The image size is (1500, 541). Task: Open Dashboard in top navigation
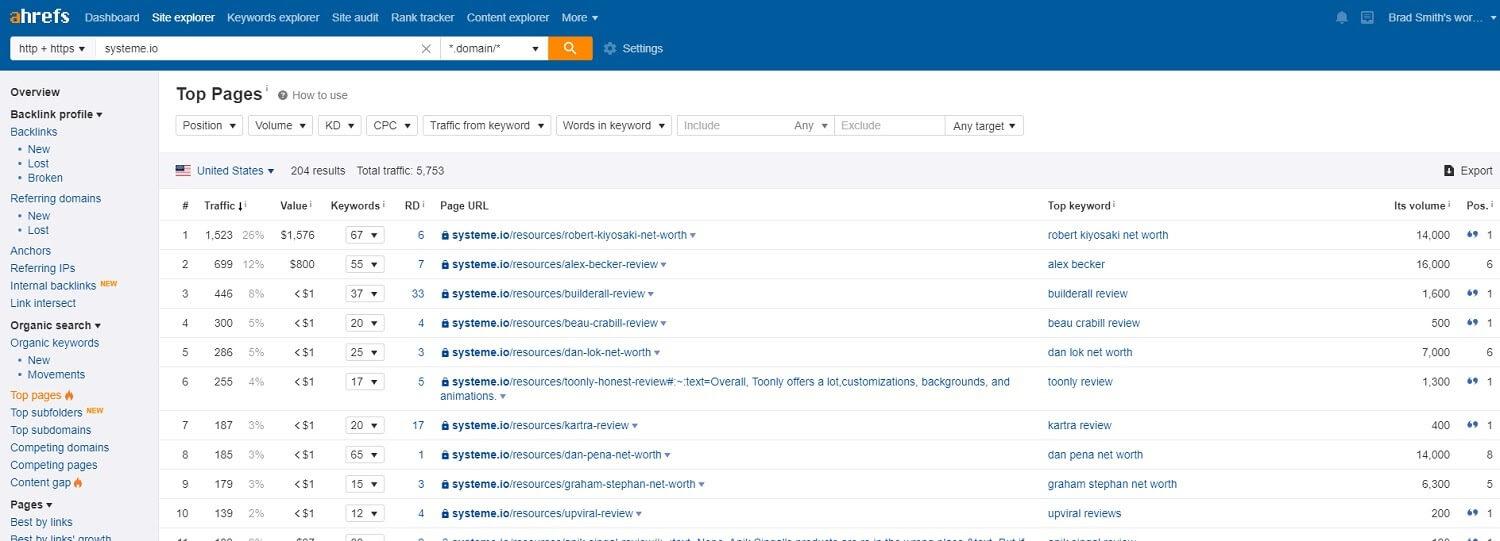coord(112,17)
